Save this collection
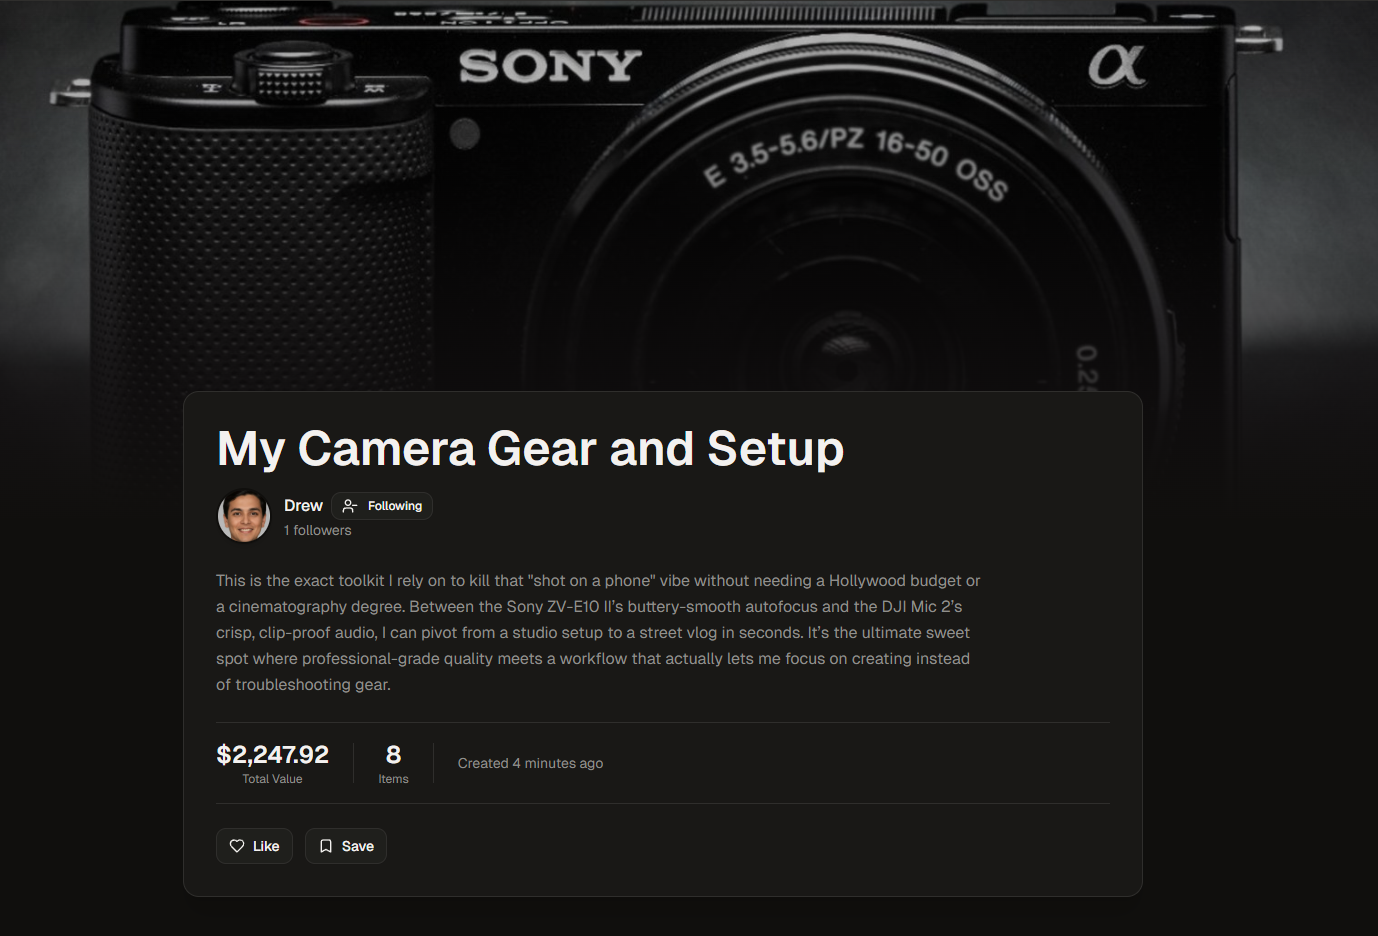 pos(346,846)
